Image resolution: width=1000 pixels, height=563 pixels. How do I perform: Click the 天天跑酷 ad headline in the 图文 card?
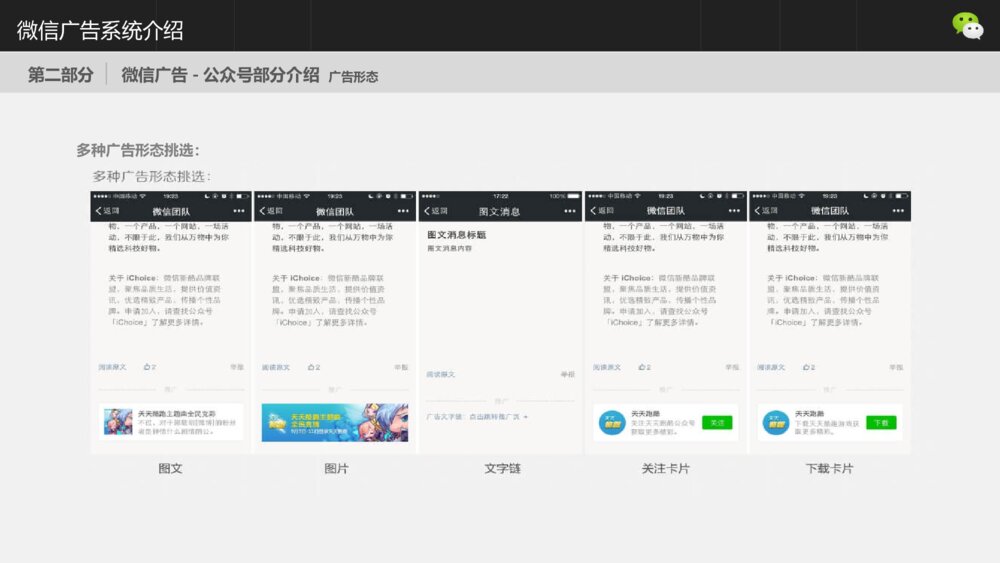coord(177,414)
